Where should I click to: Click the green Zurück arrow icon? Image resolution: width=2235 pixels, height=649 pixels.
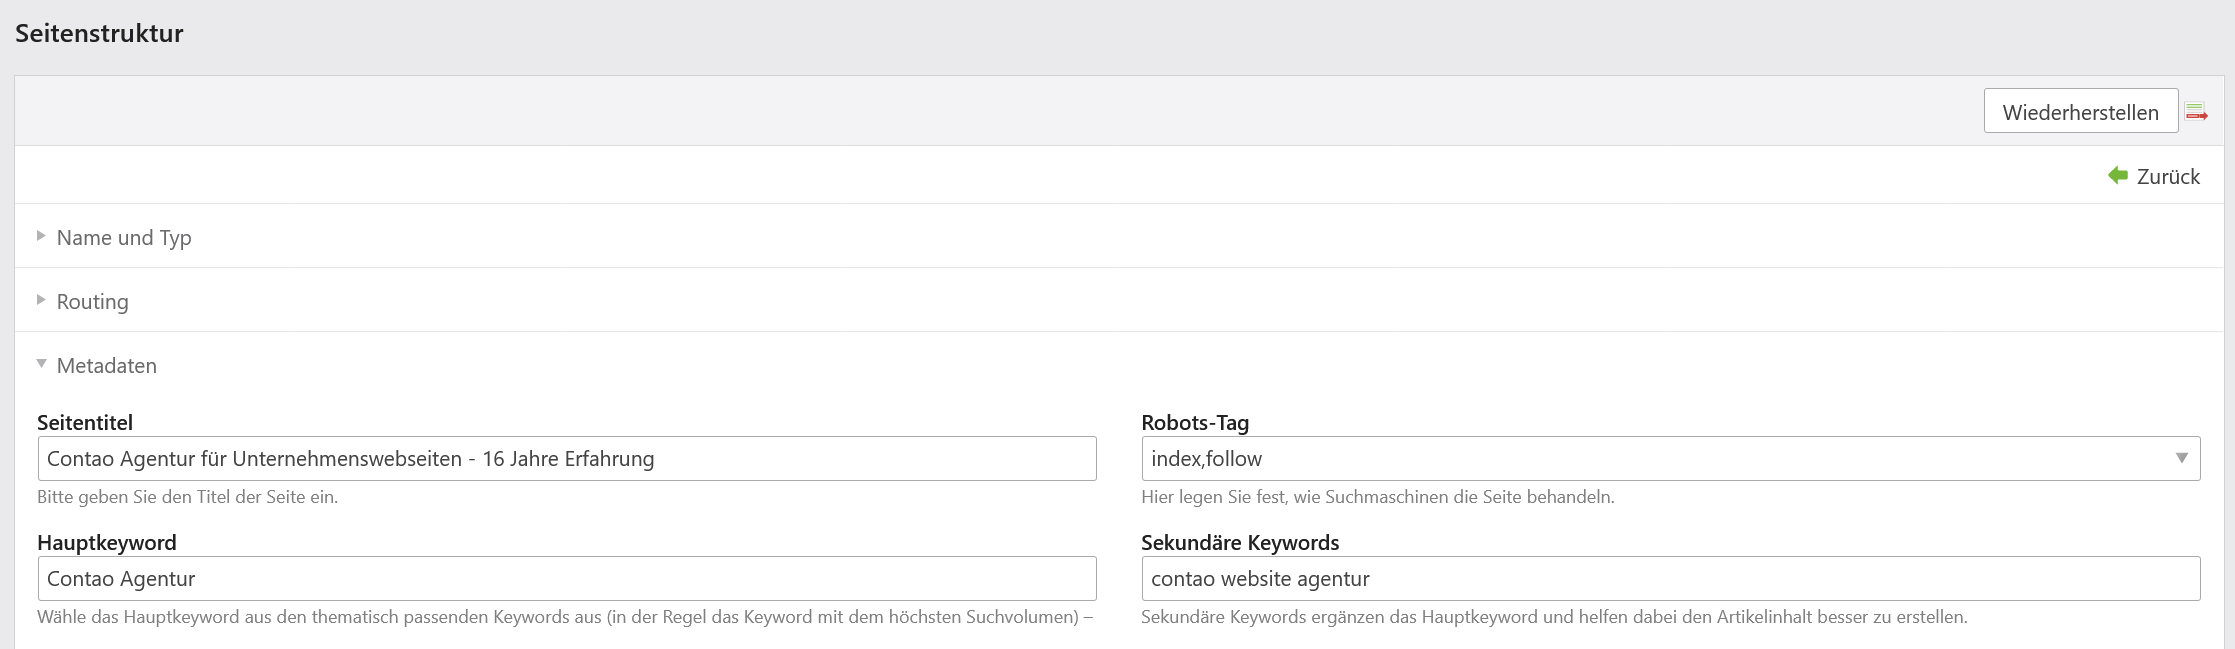pos(2118,175)
